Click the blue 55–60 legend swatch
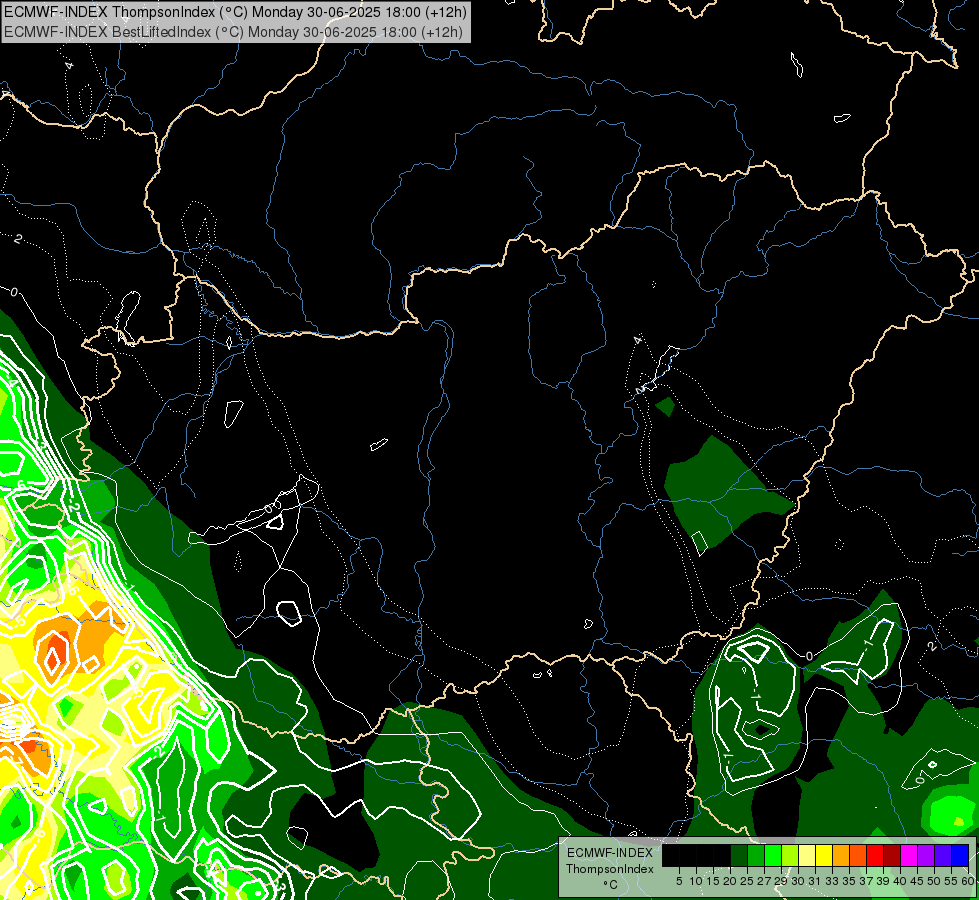This screenshot has width=979, height=900. tap(960, 856)
